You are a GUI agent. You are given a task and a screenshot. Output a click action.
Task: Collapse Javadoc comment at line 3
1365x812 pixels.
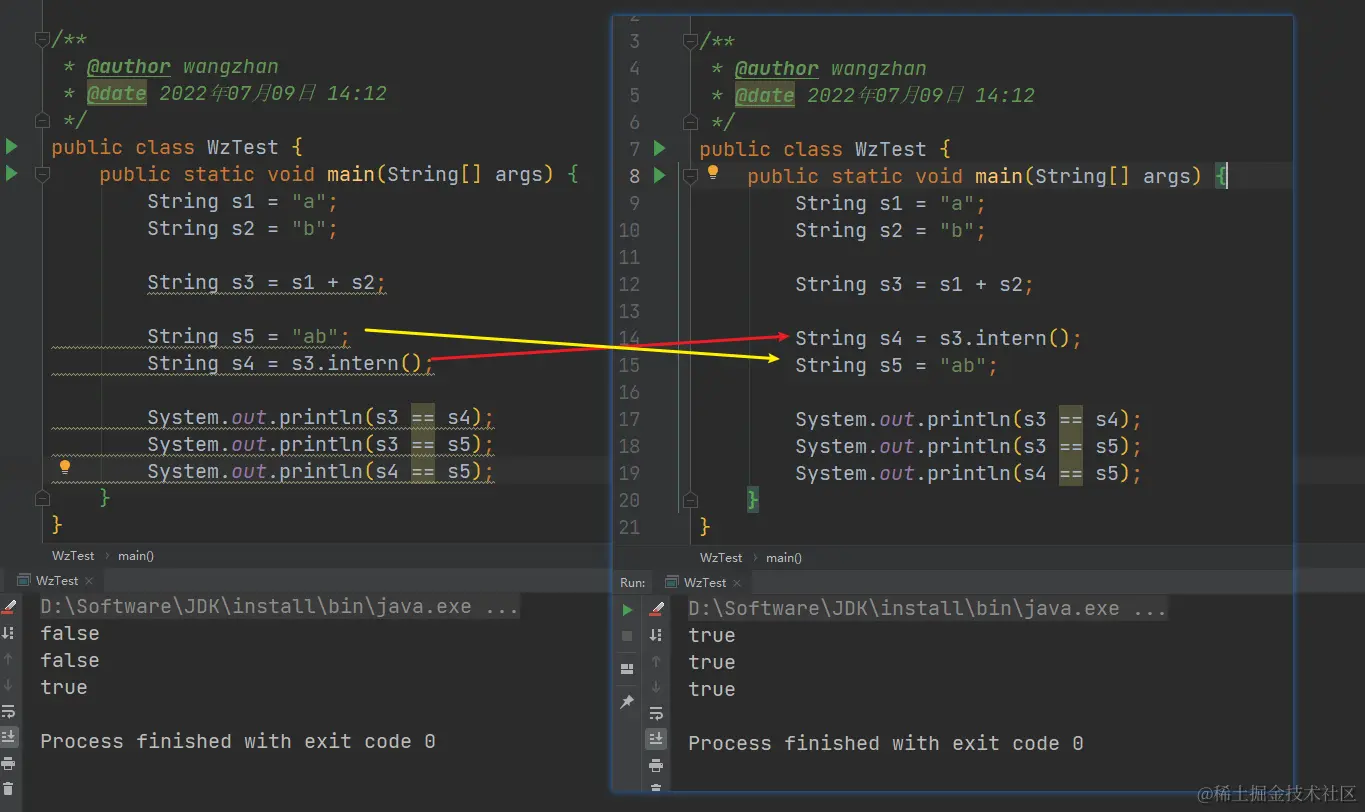pyautogui.click(x=690, y=42)
